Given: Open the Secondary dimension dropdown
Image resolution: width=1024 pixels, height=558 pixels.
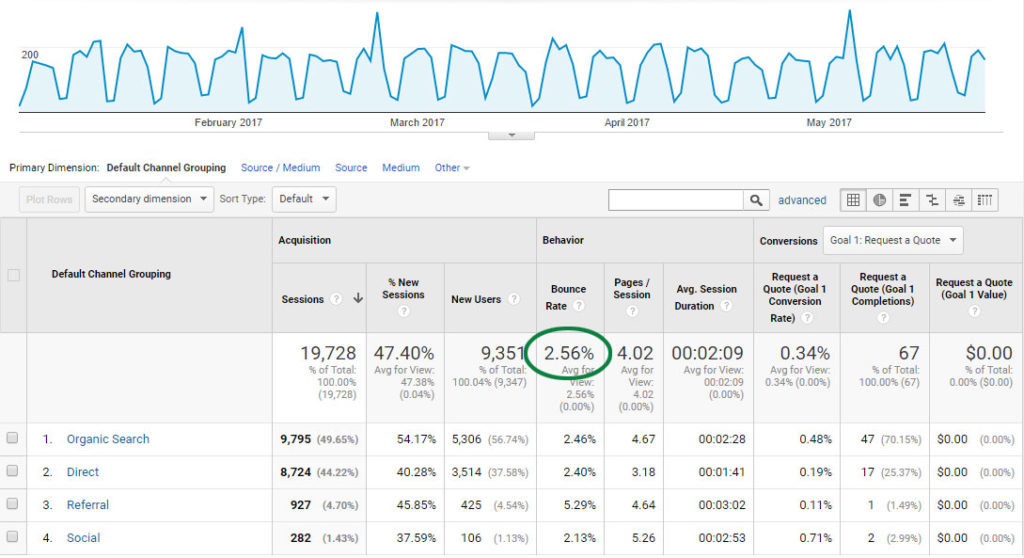Looking at the screenshot, I should 149,199.
